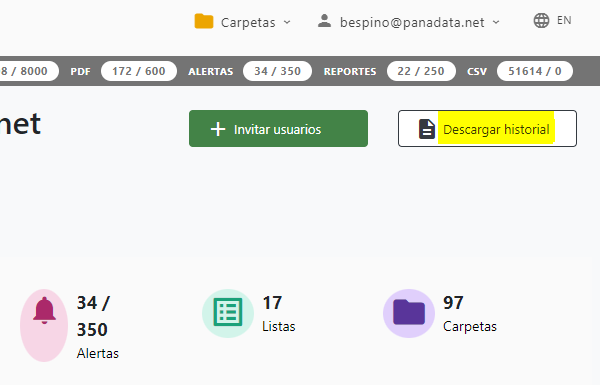Select the Alertas 34 / 350 usage pill
Screen dimensions: 600x385
click(277, 71)
